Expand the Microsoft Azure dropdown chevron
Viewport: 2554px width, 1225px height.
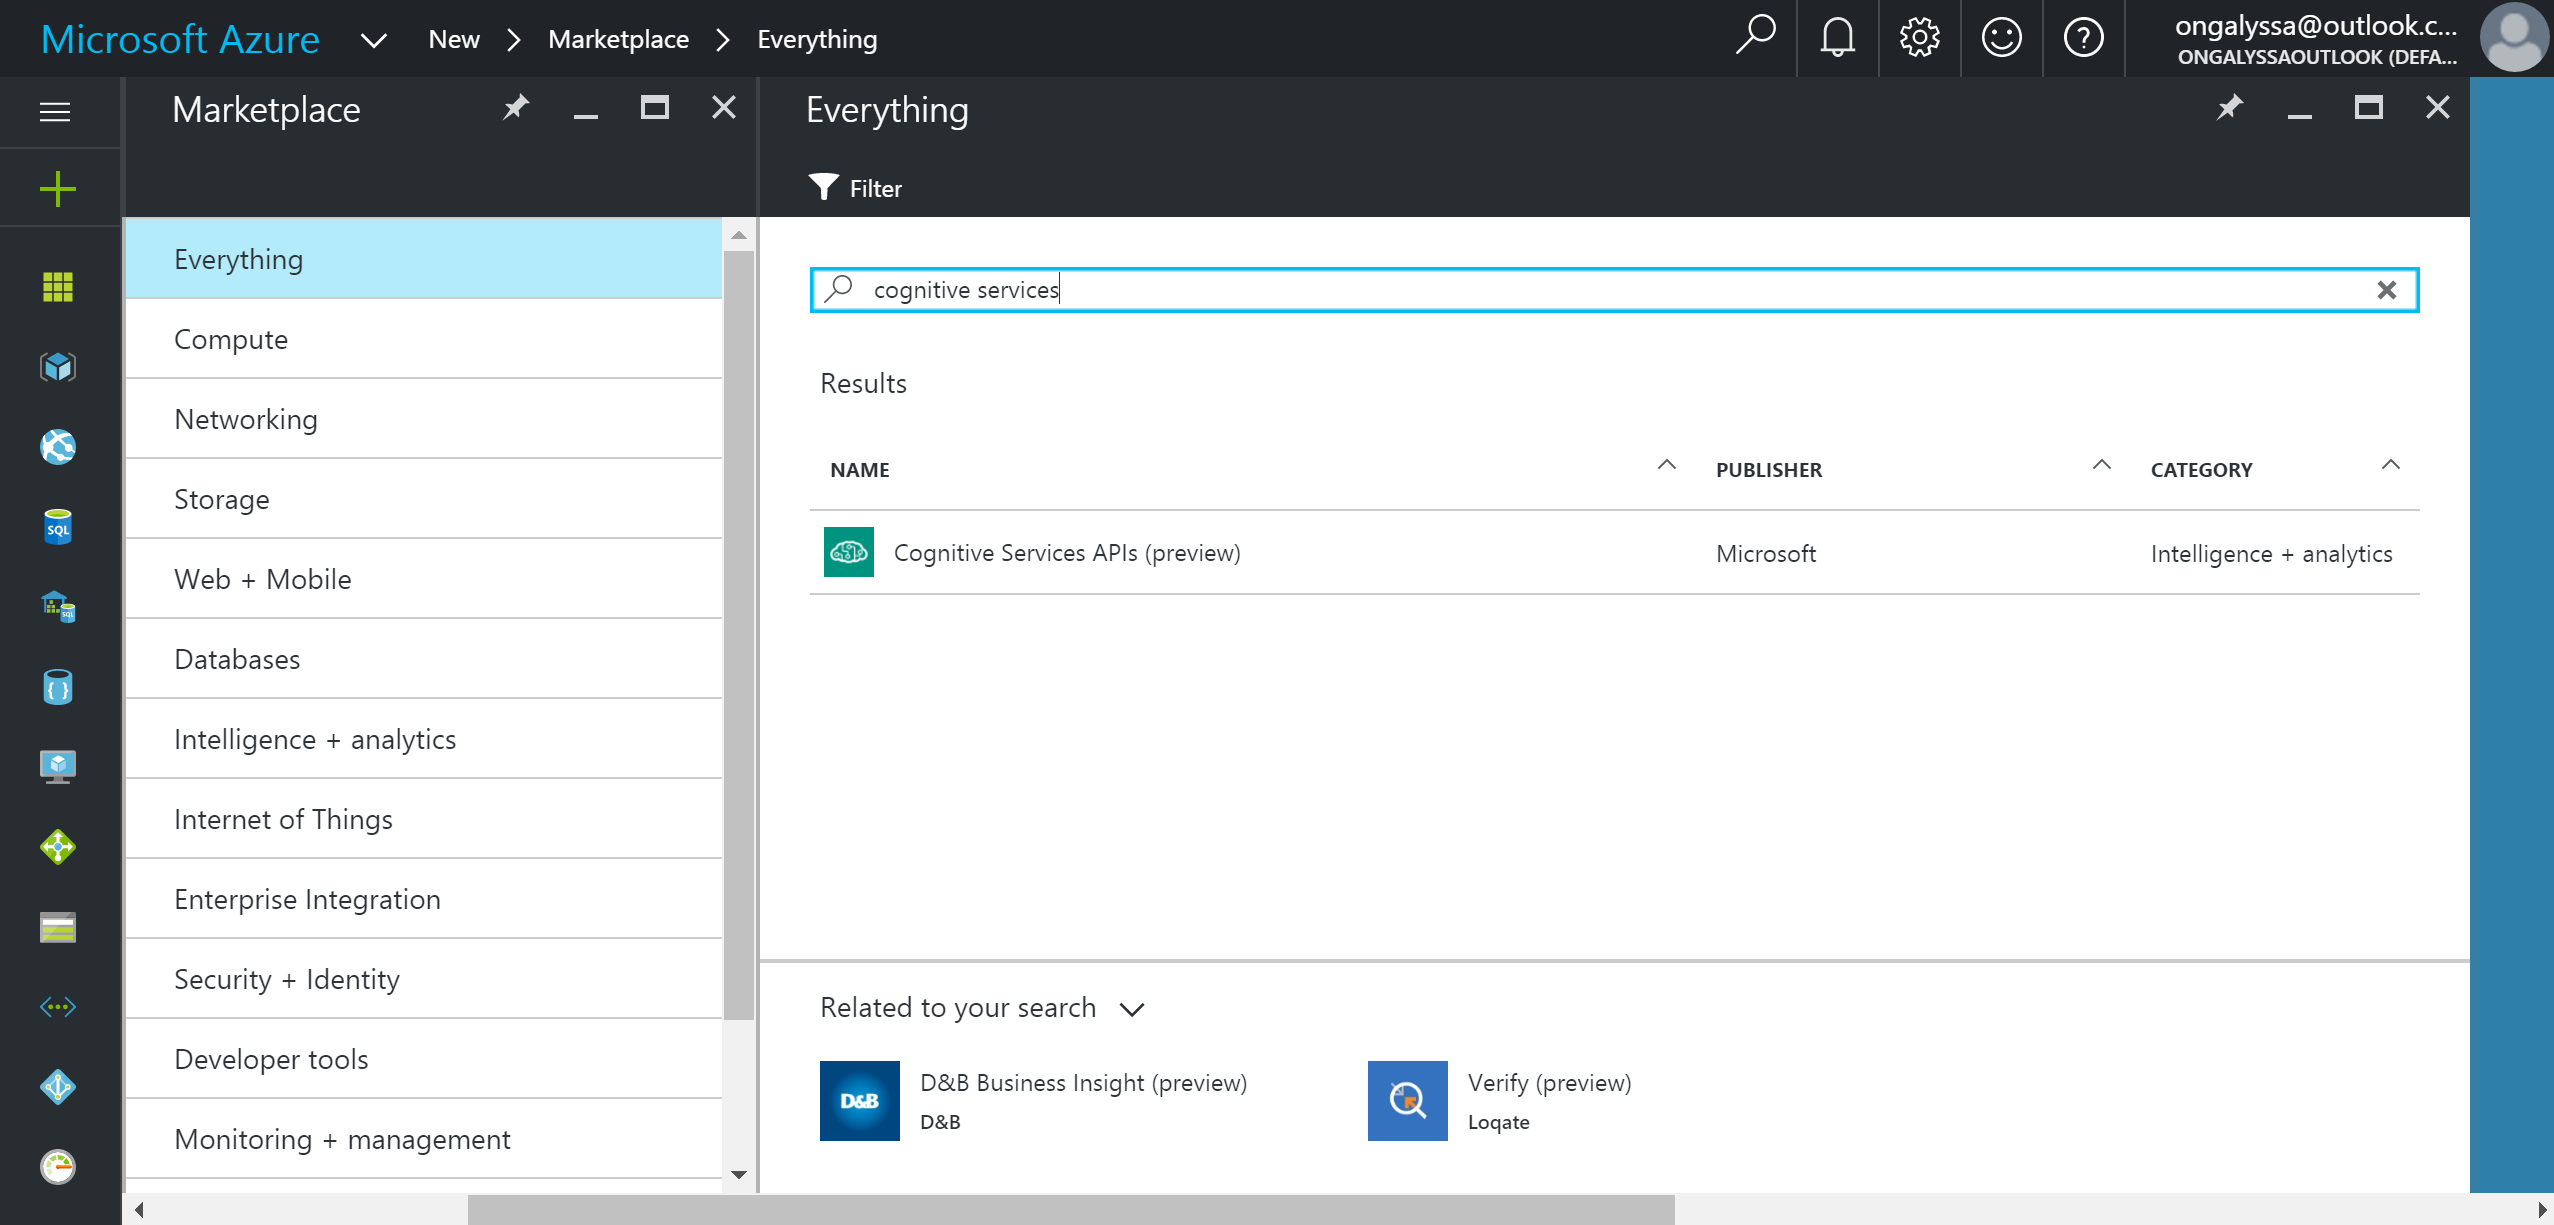373,40
